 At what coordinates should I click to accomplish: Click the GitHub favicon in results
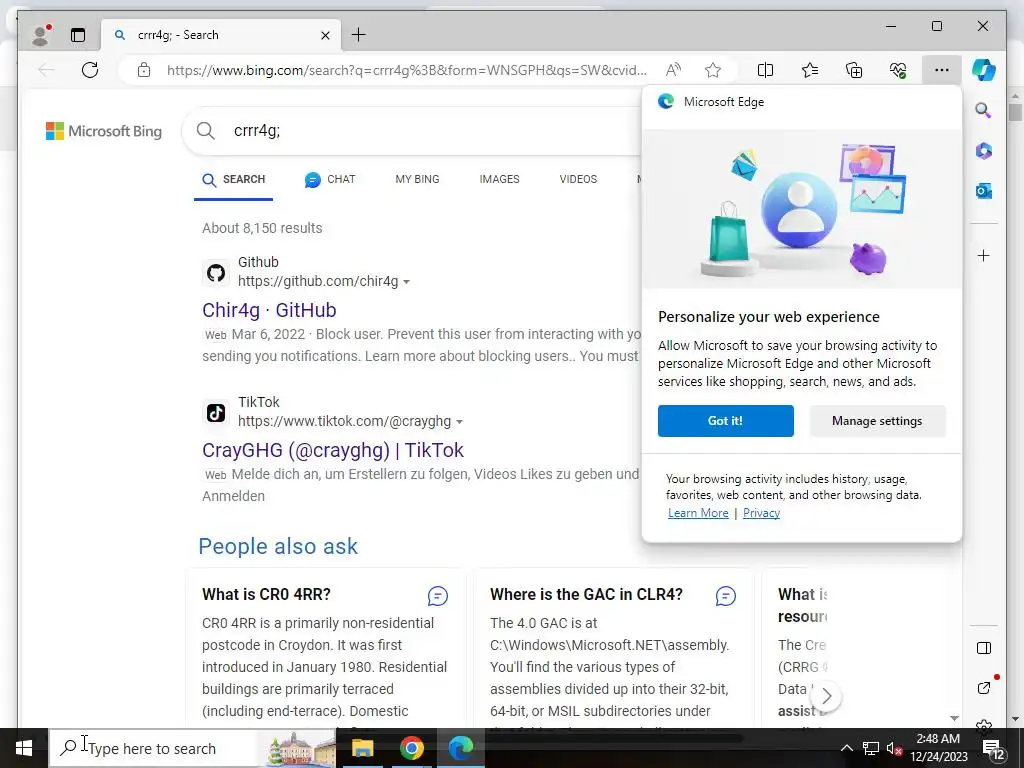216,272
